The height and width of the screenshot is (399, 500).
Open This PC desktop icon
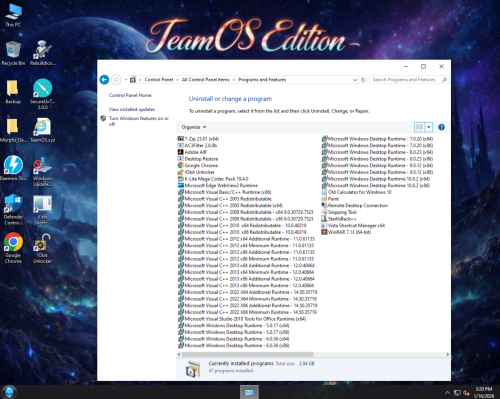point(13,15)
